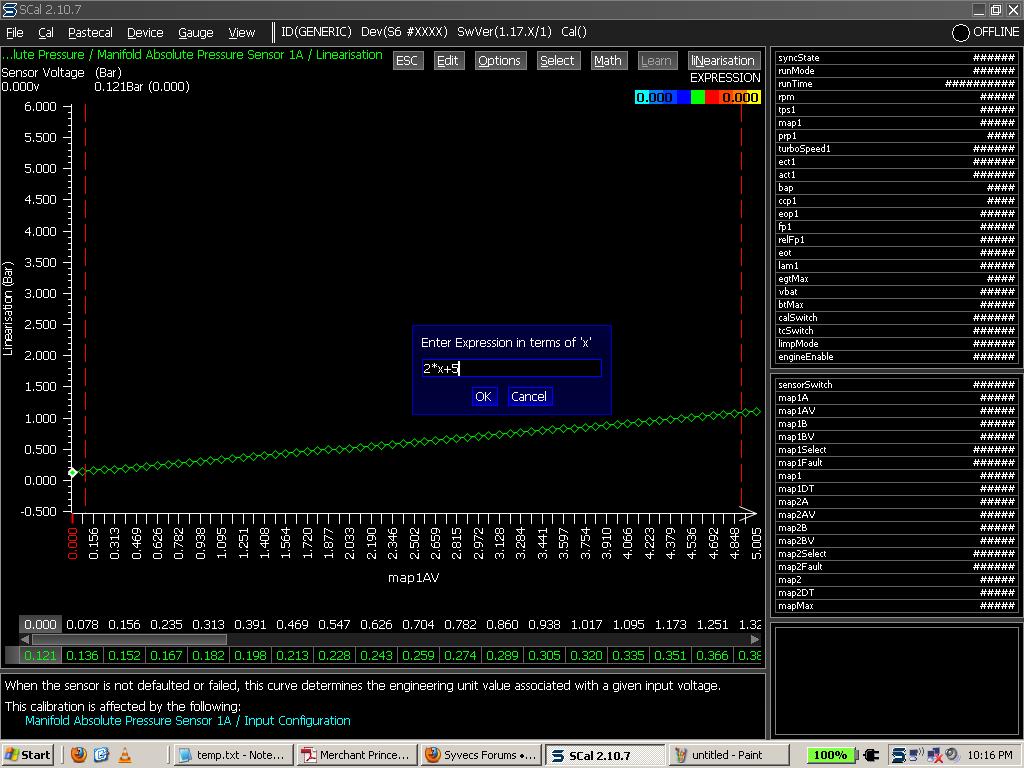The image size is (1024, 768).
Task: Open the Start menu
Action: [x=27, y=755]
